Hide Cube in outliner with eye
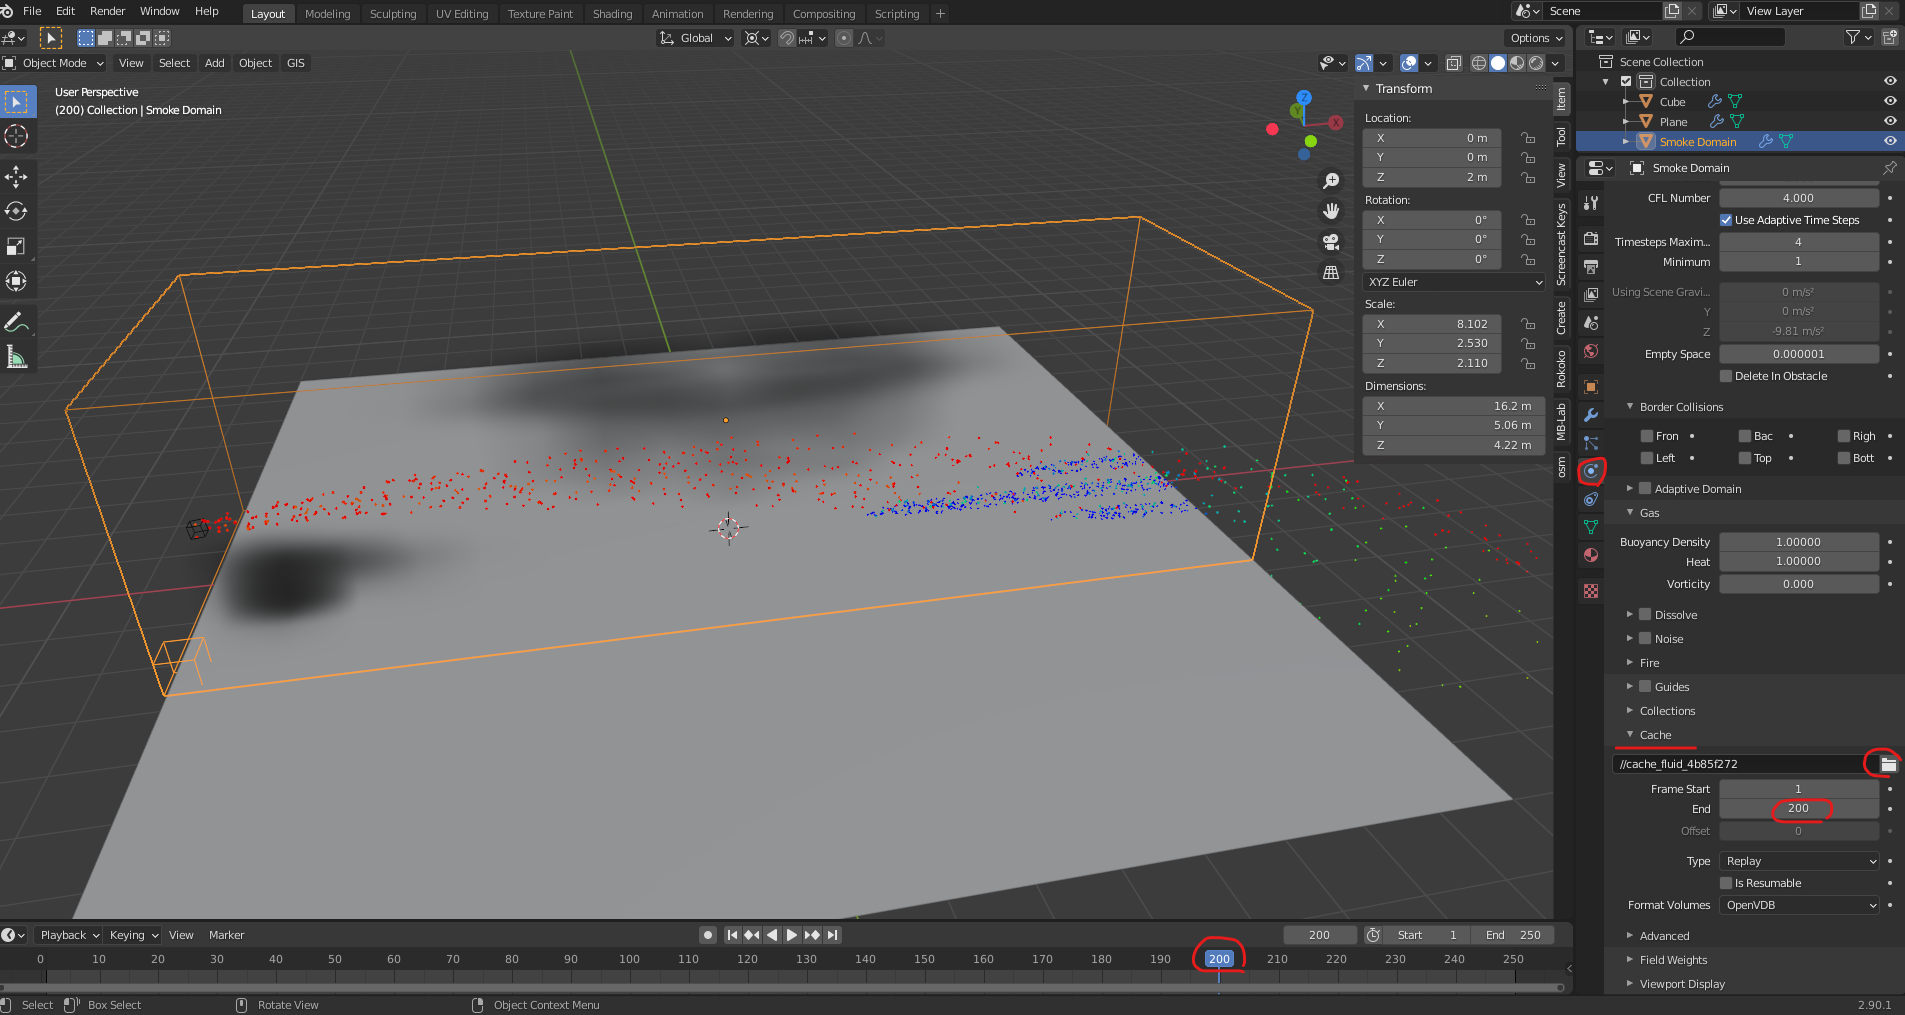Screen dimensions: 1905x1015 [1890, 101]
